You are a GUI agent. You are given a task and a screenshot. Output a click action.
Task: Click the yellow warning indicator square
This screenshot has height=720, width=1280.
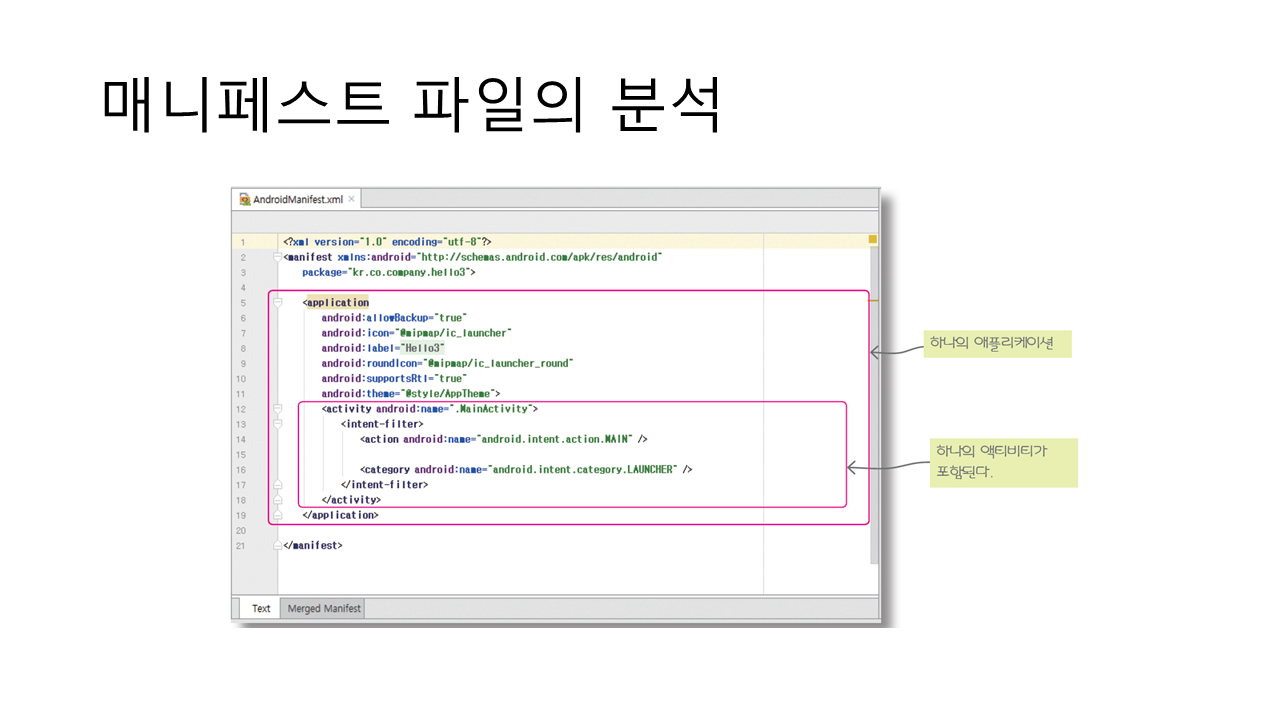(x=872, y=240)
